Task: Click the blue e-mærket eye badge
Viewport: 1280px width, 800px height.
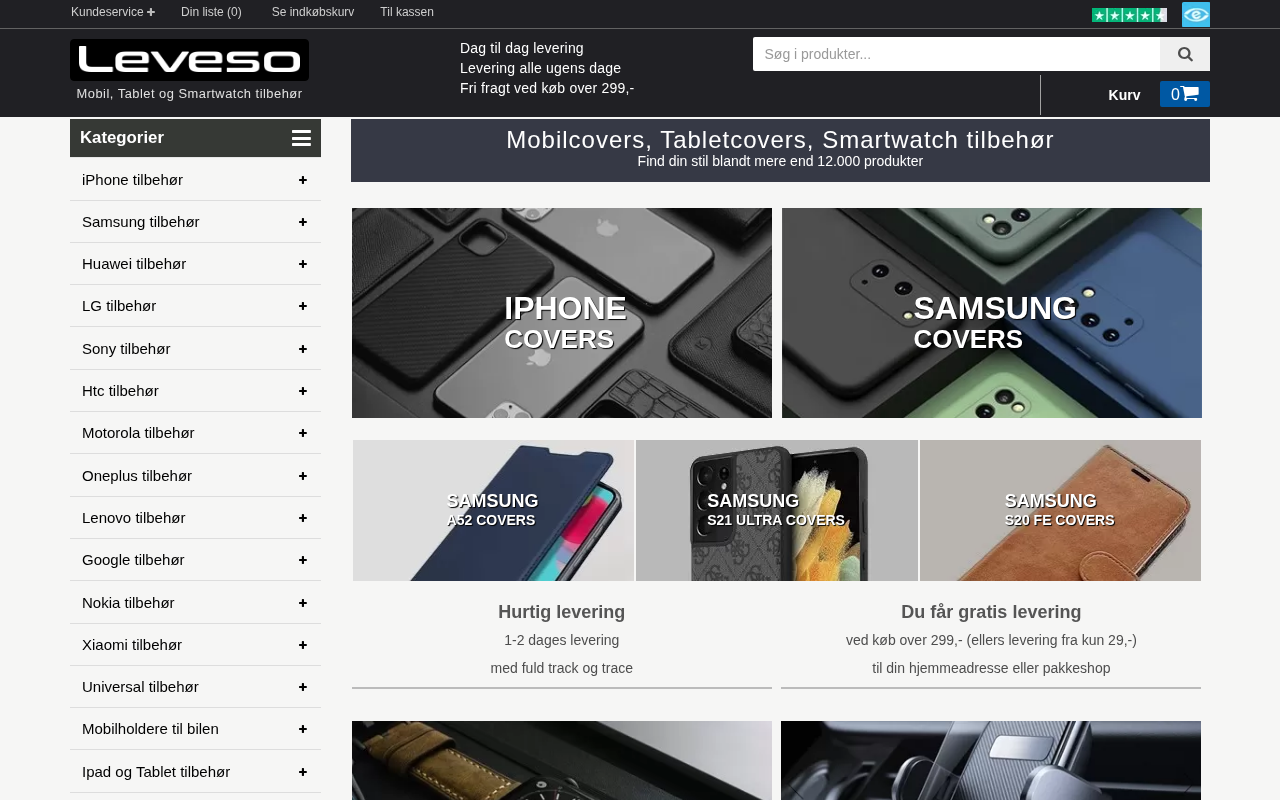Action: coord(1196,14)
